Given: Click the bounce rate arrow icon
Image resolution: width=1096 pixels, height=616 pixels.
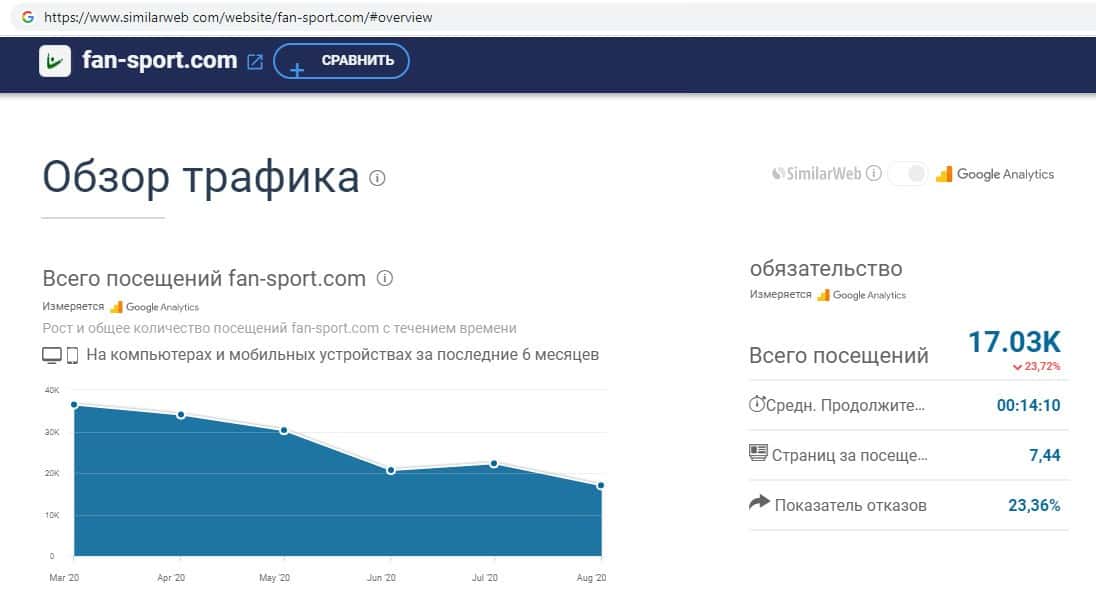Looking at the screenshot, I should click(x=759, y=502).
